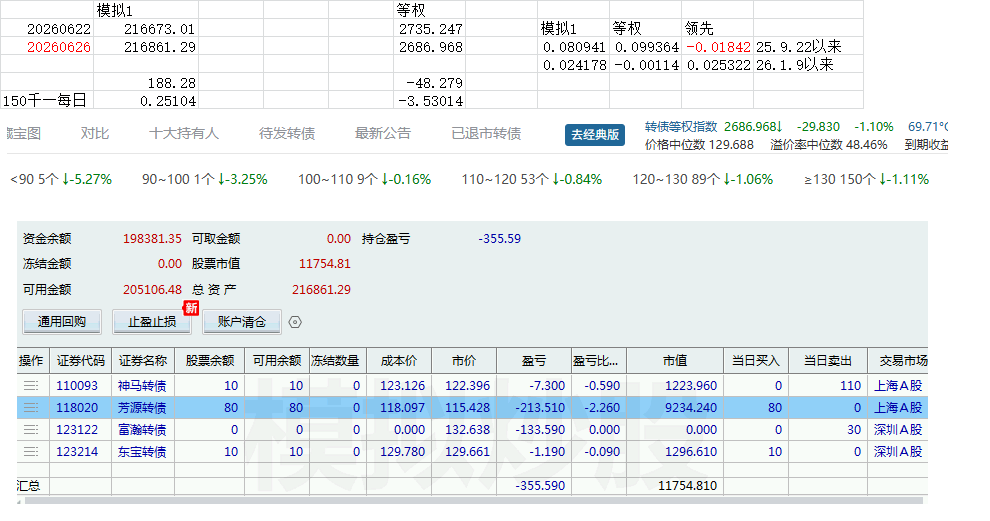
Task: Click the market value 9234.240 cell
Action: 675,407
